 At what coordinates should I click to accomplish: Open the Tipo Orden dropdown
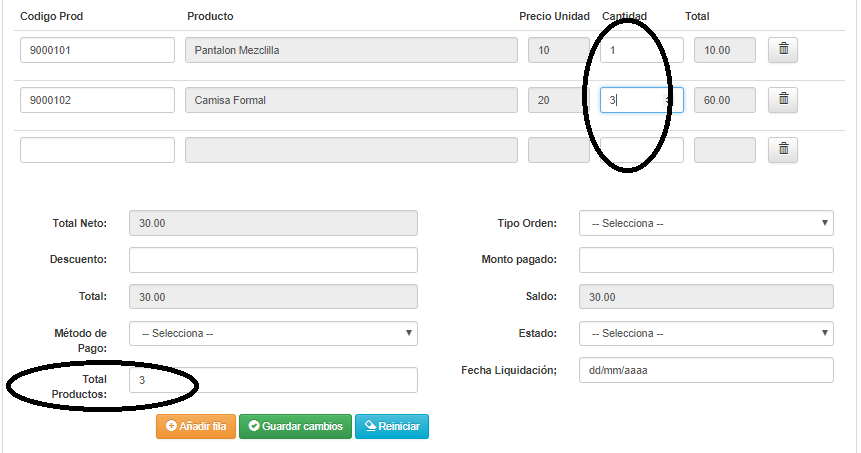tap(706, 223)
